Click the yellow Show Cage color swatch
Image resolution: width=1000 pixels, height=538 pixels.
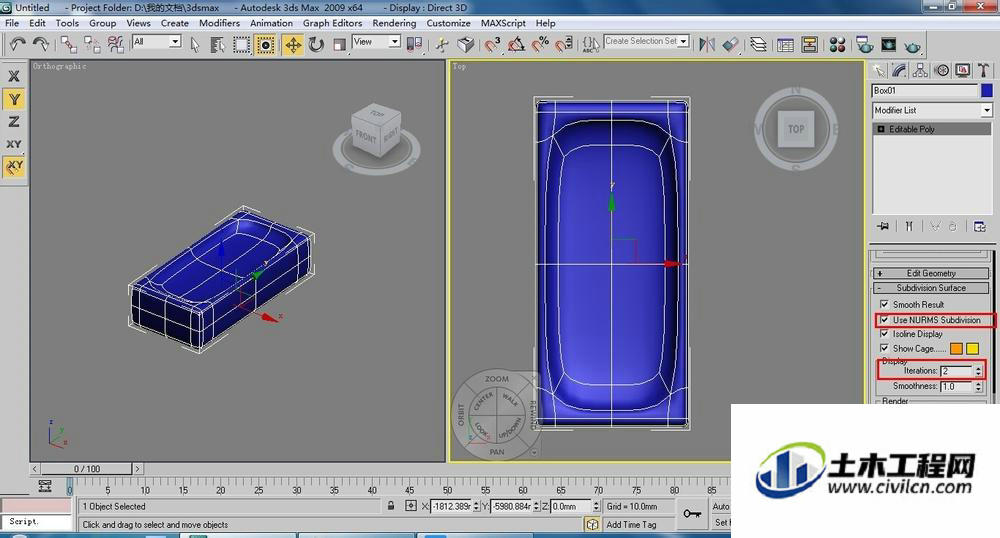click(972, 348)
